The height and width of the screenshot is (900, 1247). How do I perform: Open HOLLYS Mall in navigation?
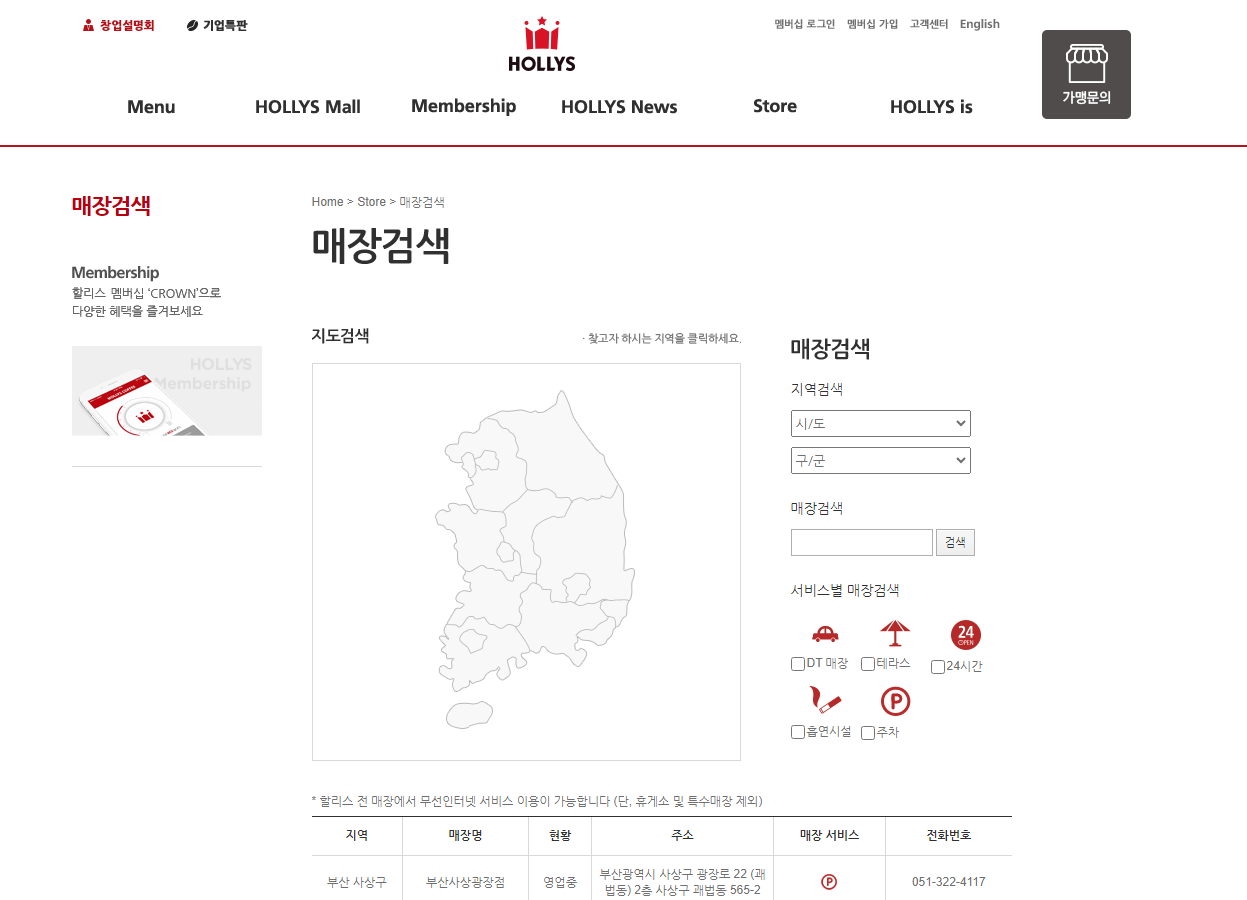pos(308,107)
